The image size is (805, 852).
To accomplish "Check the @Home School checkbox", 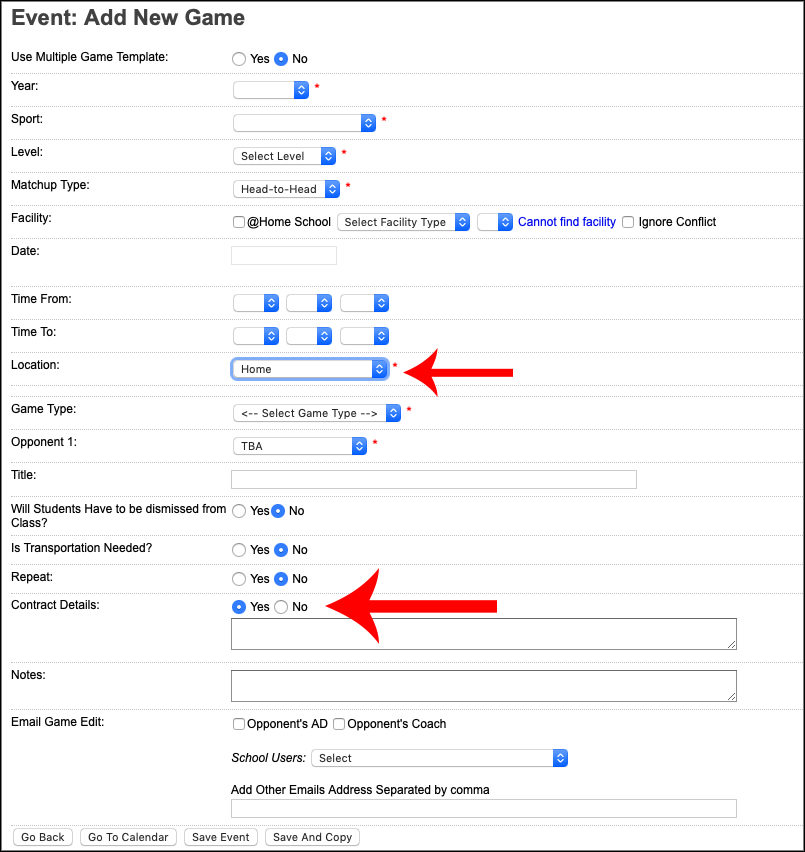I will click(238, 222).
